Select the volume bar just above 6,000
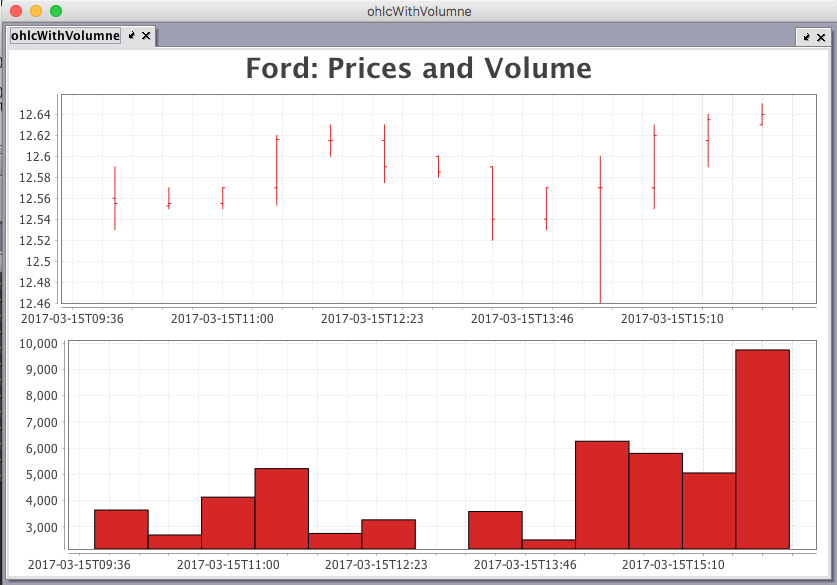 pyautogui.click(x=602, y=495)
